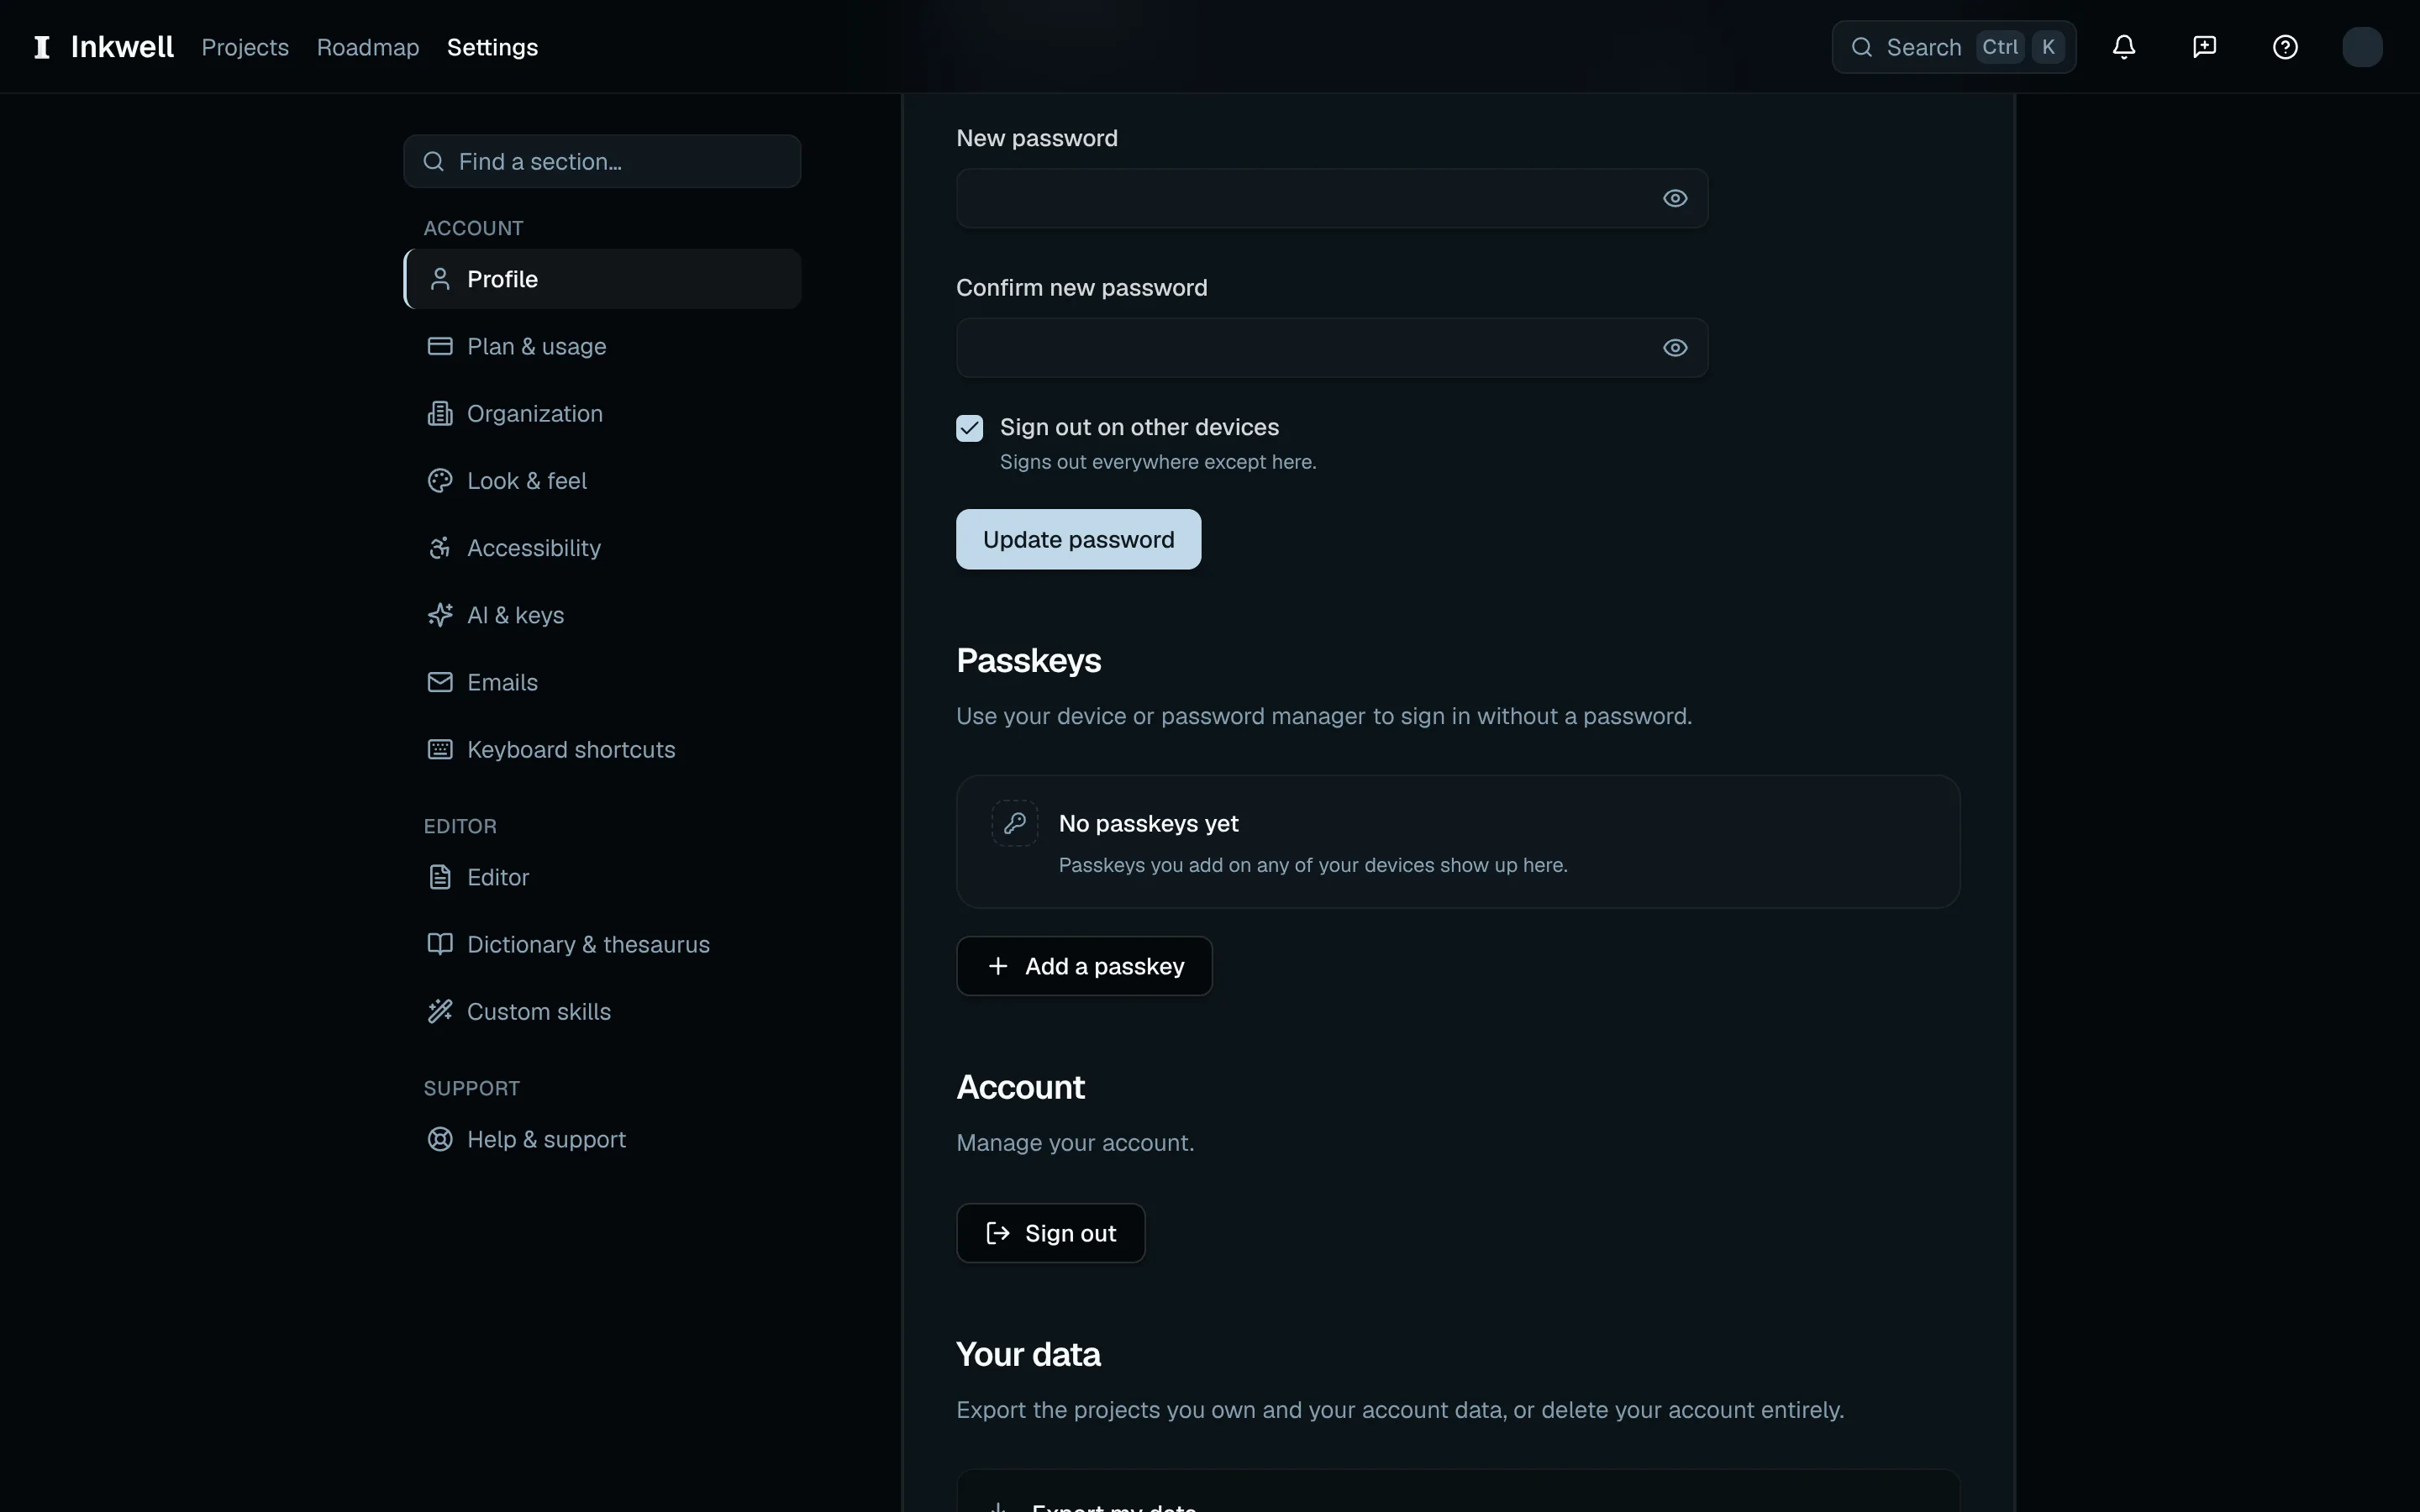The width and height of the screenshot is (2420, 1512).
Task: Click the Add a passkey button
Action: pyautogui.click(x=1084, y=966)
